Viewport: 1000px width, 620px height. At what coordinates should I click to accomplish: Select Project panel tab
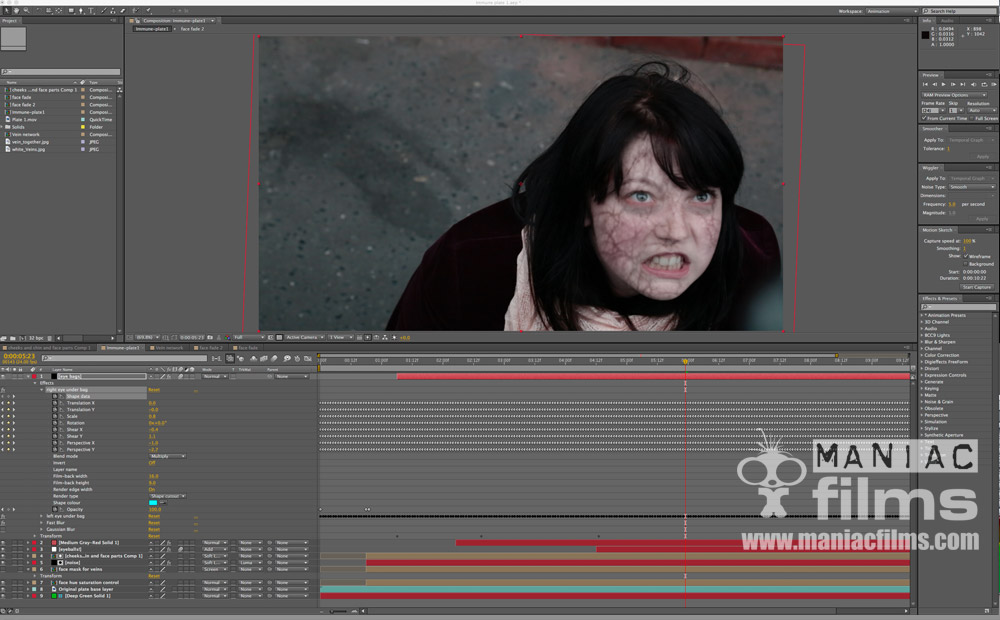tap(10, 20)
